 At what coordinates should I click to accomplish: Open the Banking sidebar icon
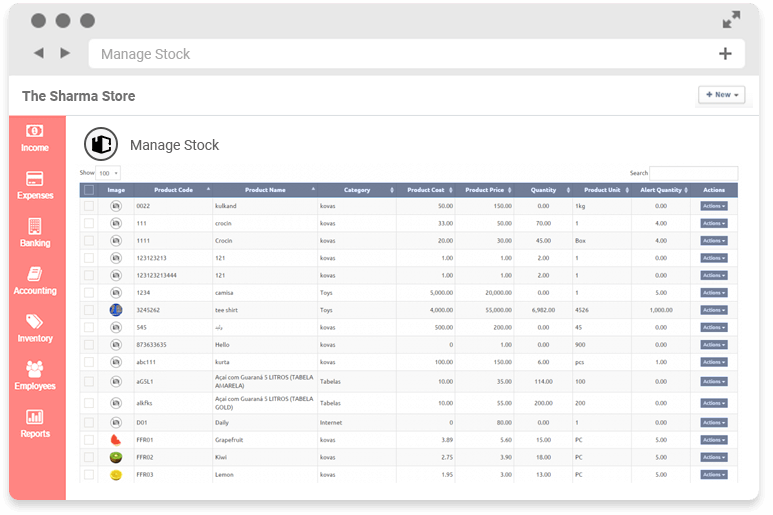coord(35,227)
